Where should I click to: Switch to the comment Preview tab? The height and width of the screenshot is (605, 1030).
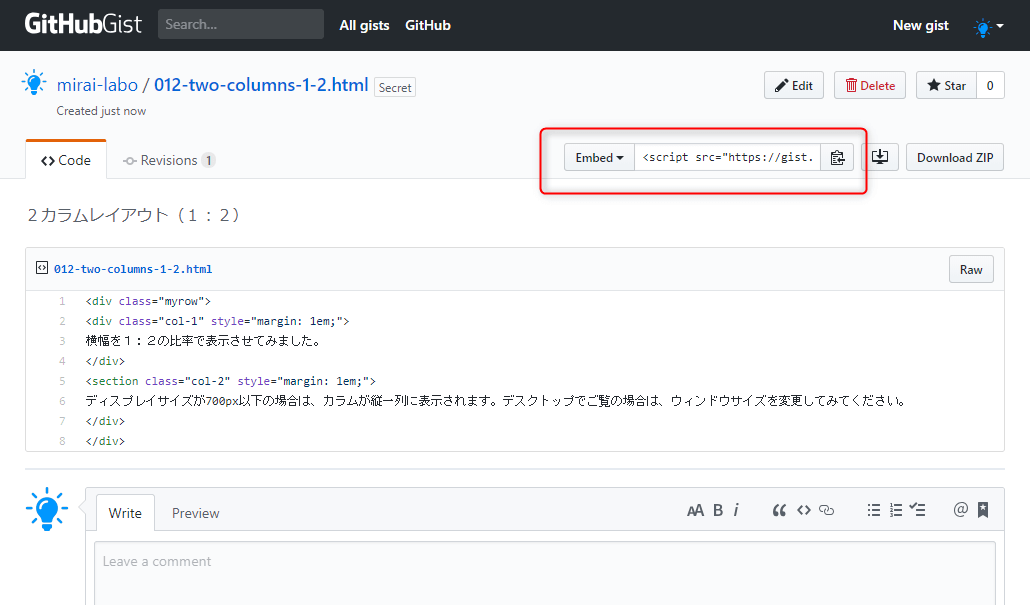click(195, 513)
